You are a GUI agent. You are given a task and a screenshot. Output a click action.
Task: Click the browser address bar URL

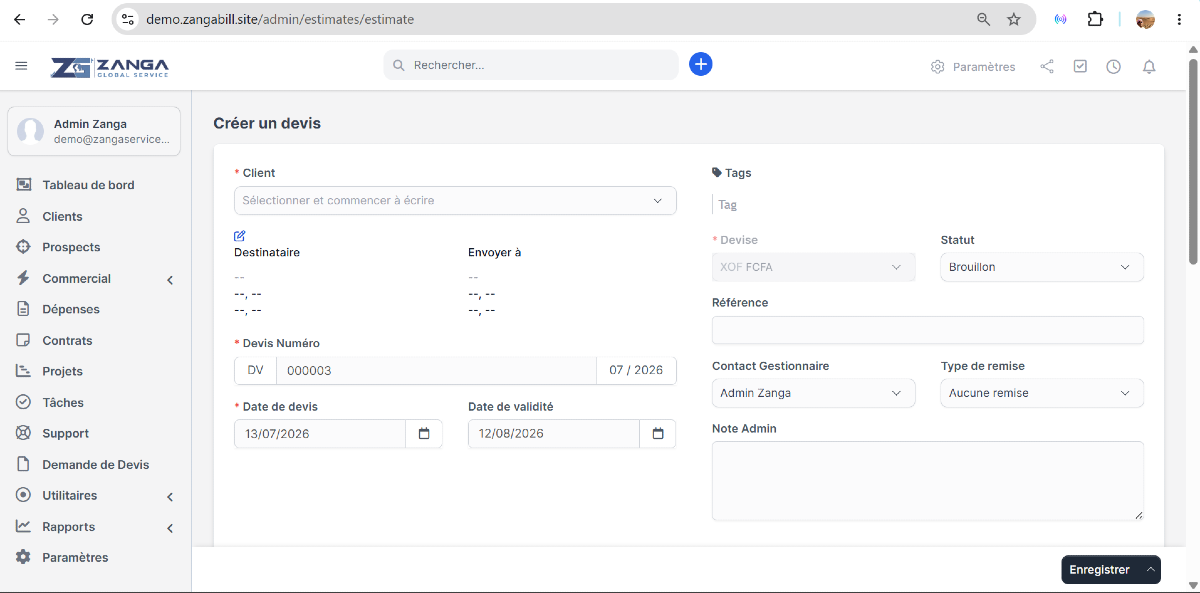point(280,19)
